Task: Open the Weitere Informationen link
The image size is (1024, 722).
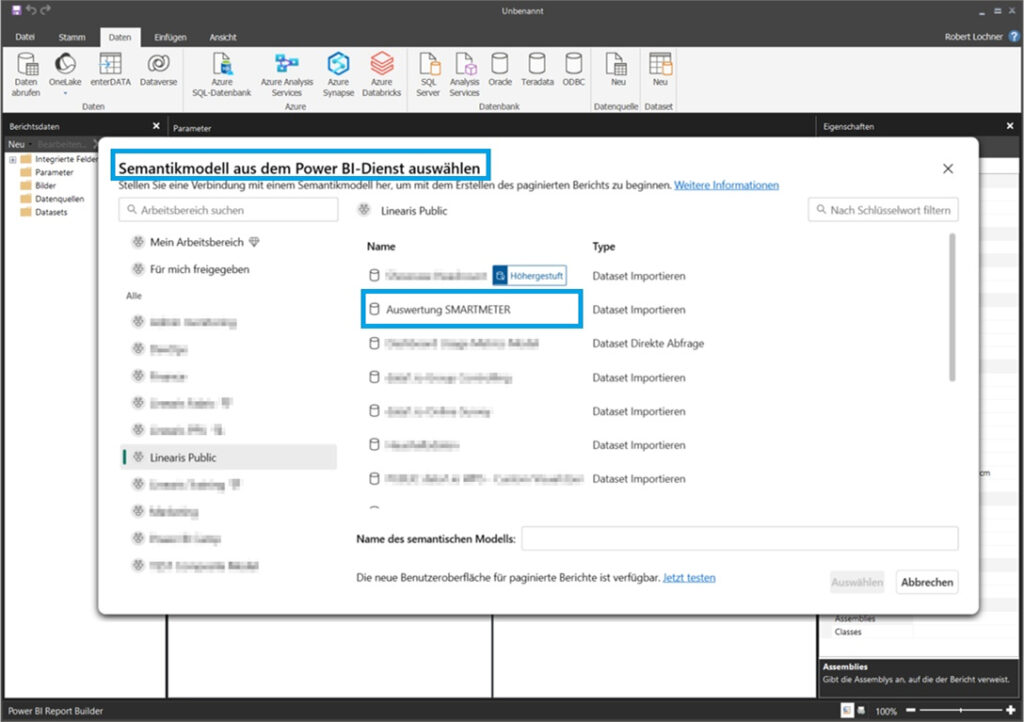Action: (x=726, y=185)
